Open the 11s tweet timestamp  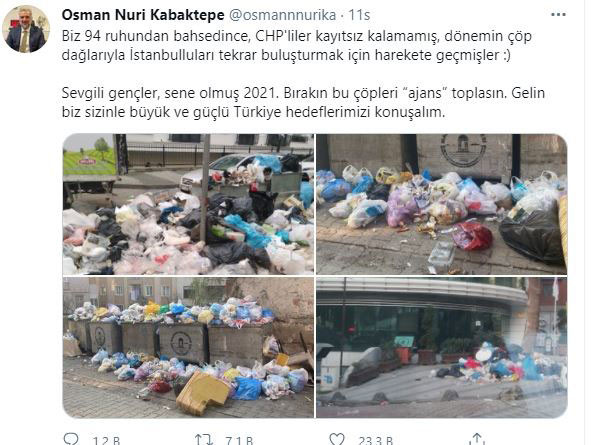point(359,15)
